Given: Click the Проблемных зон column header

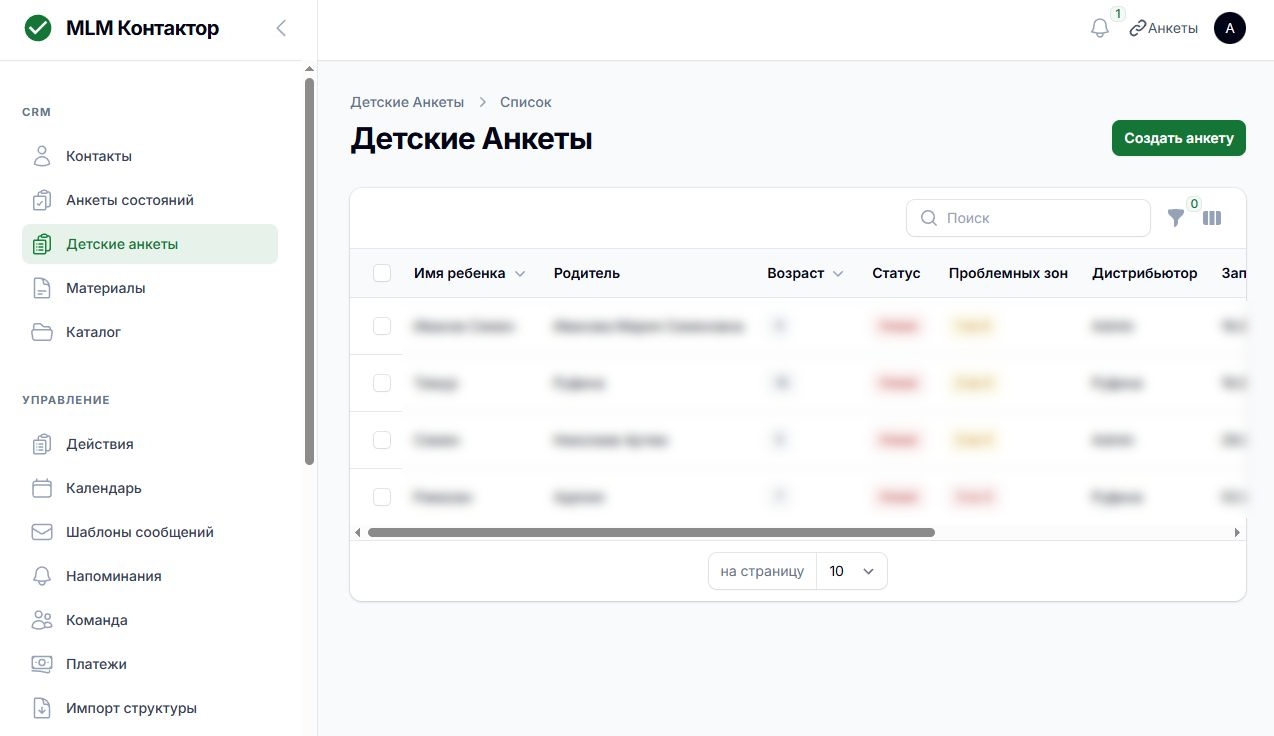Looking at the screenshot, I should (1008, 273).
